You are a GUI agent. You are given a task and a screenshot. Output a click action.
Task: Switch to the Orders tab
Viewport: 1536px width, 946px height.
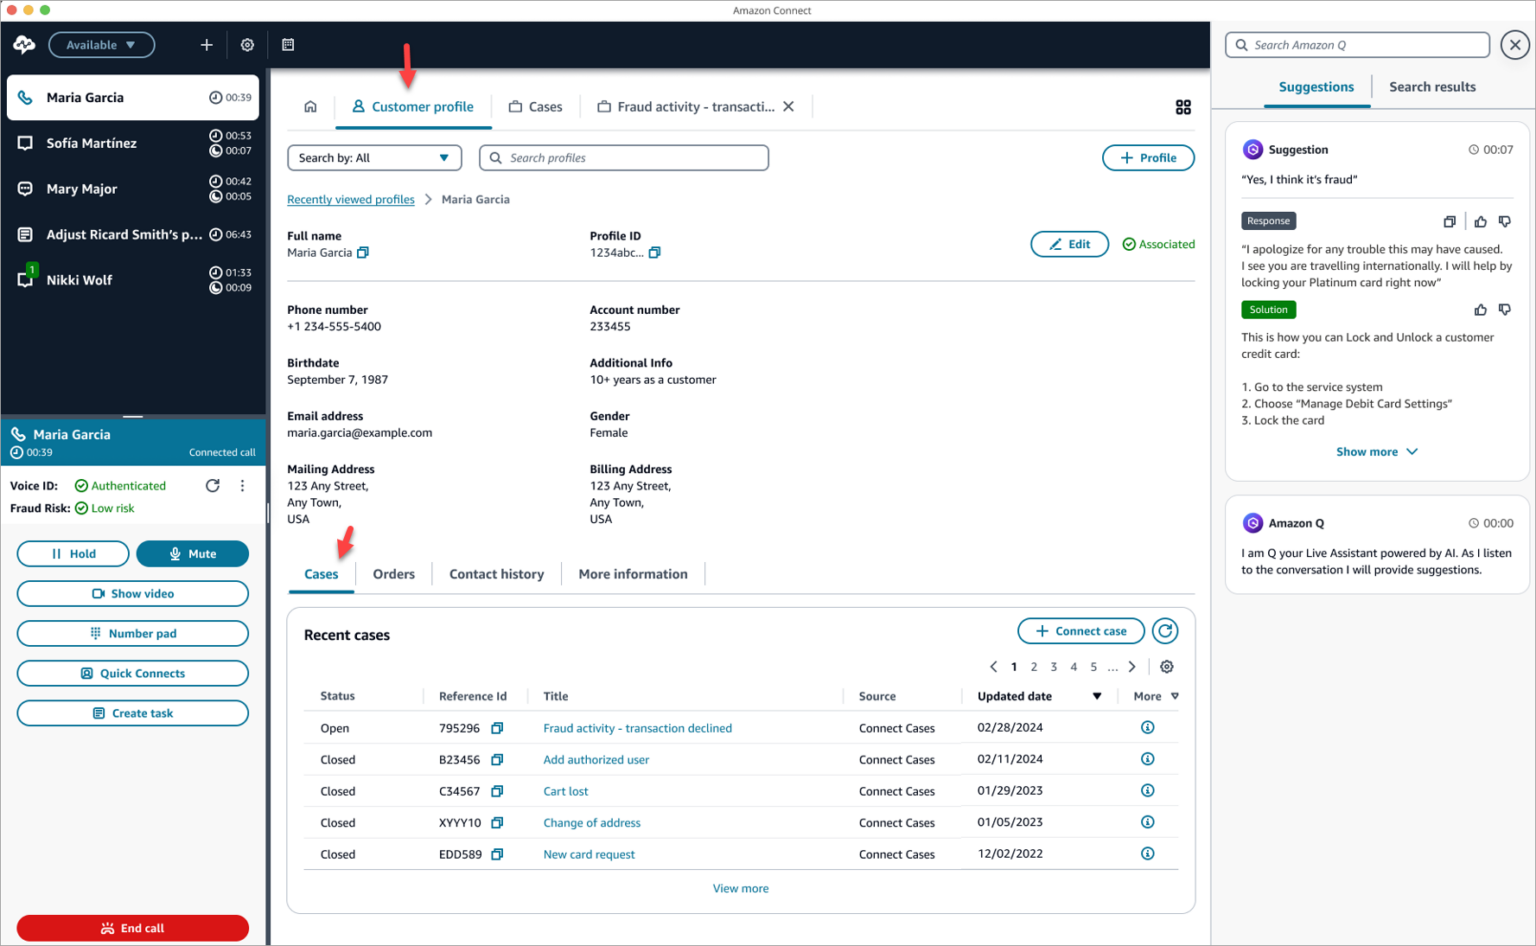pos(394,573)
